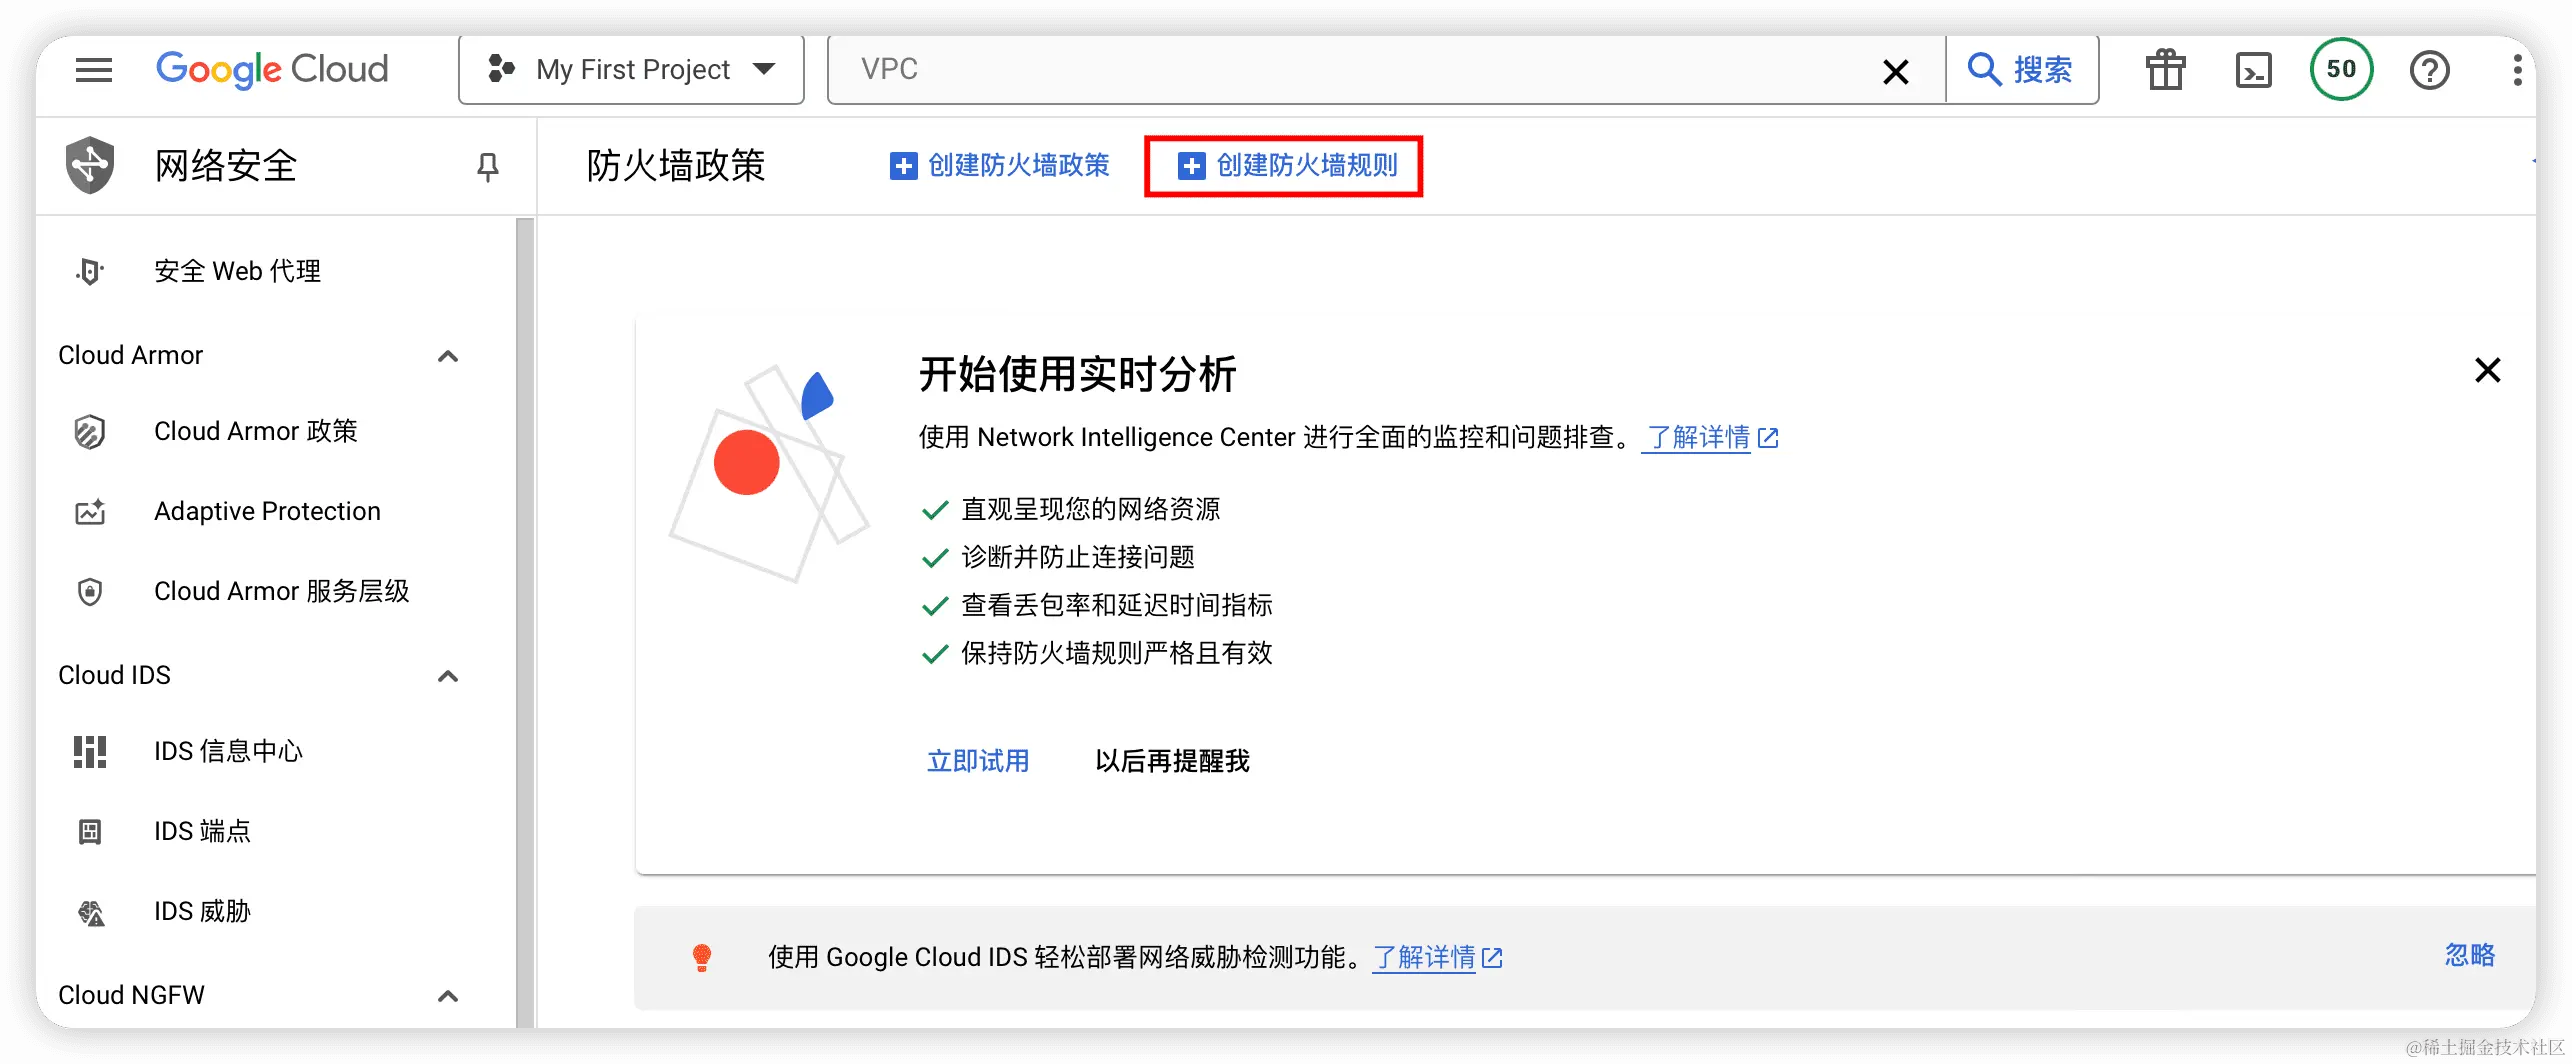This screenshot has width=2572, height=1064.
Task: Click 立即试用 on the analytics card
Action: 978,761
